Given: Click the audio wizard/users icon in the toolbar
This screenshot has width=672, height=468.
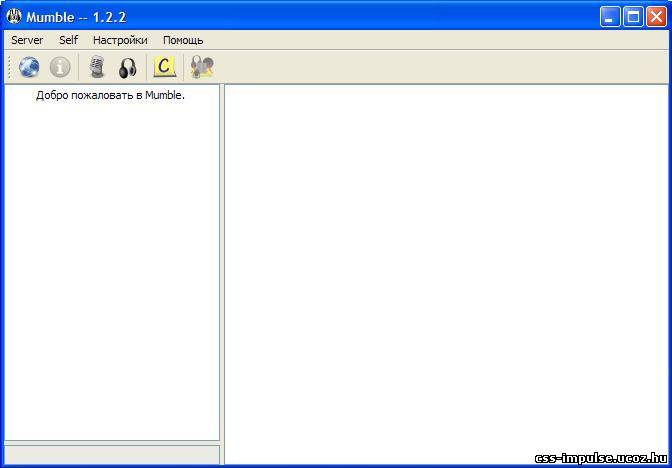Looking at the screenshot, I should point(202,67).
